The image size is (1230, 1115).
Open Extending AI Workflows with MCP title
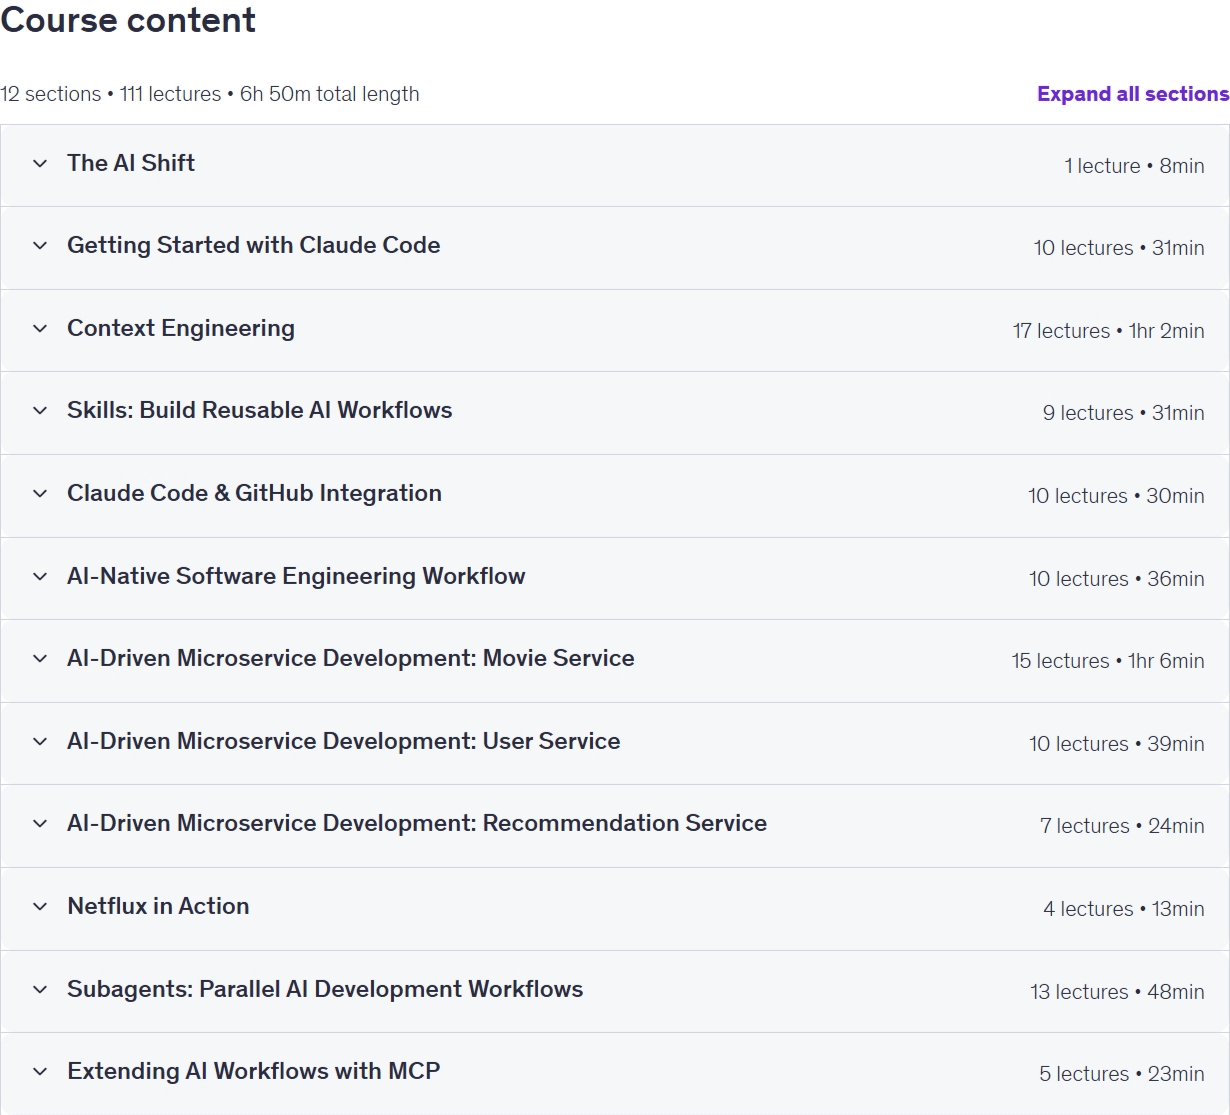(x=254, y=1072)
